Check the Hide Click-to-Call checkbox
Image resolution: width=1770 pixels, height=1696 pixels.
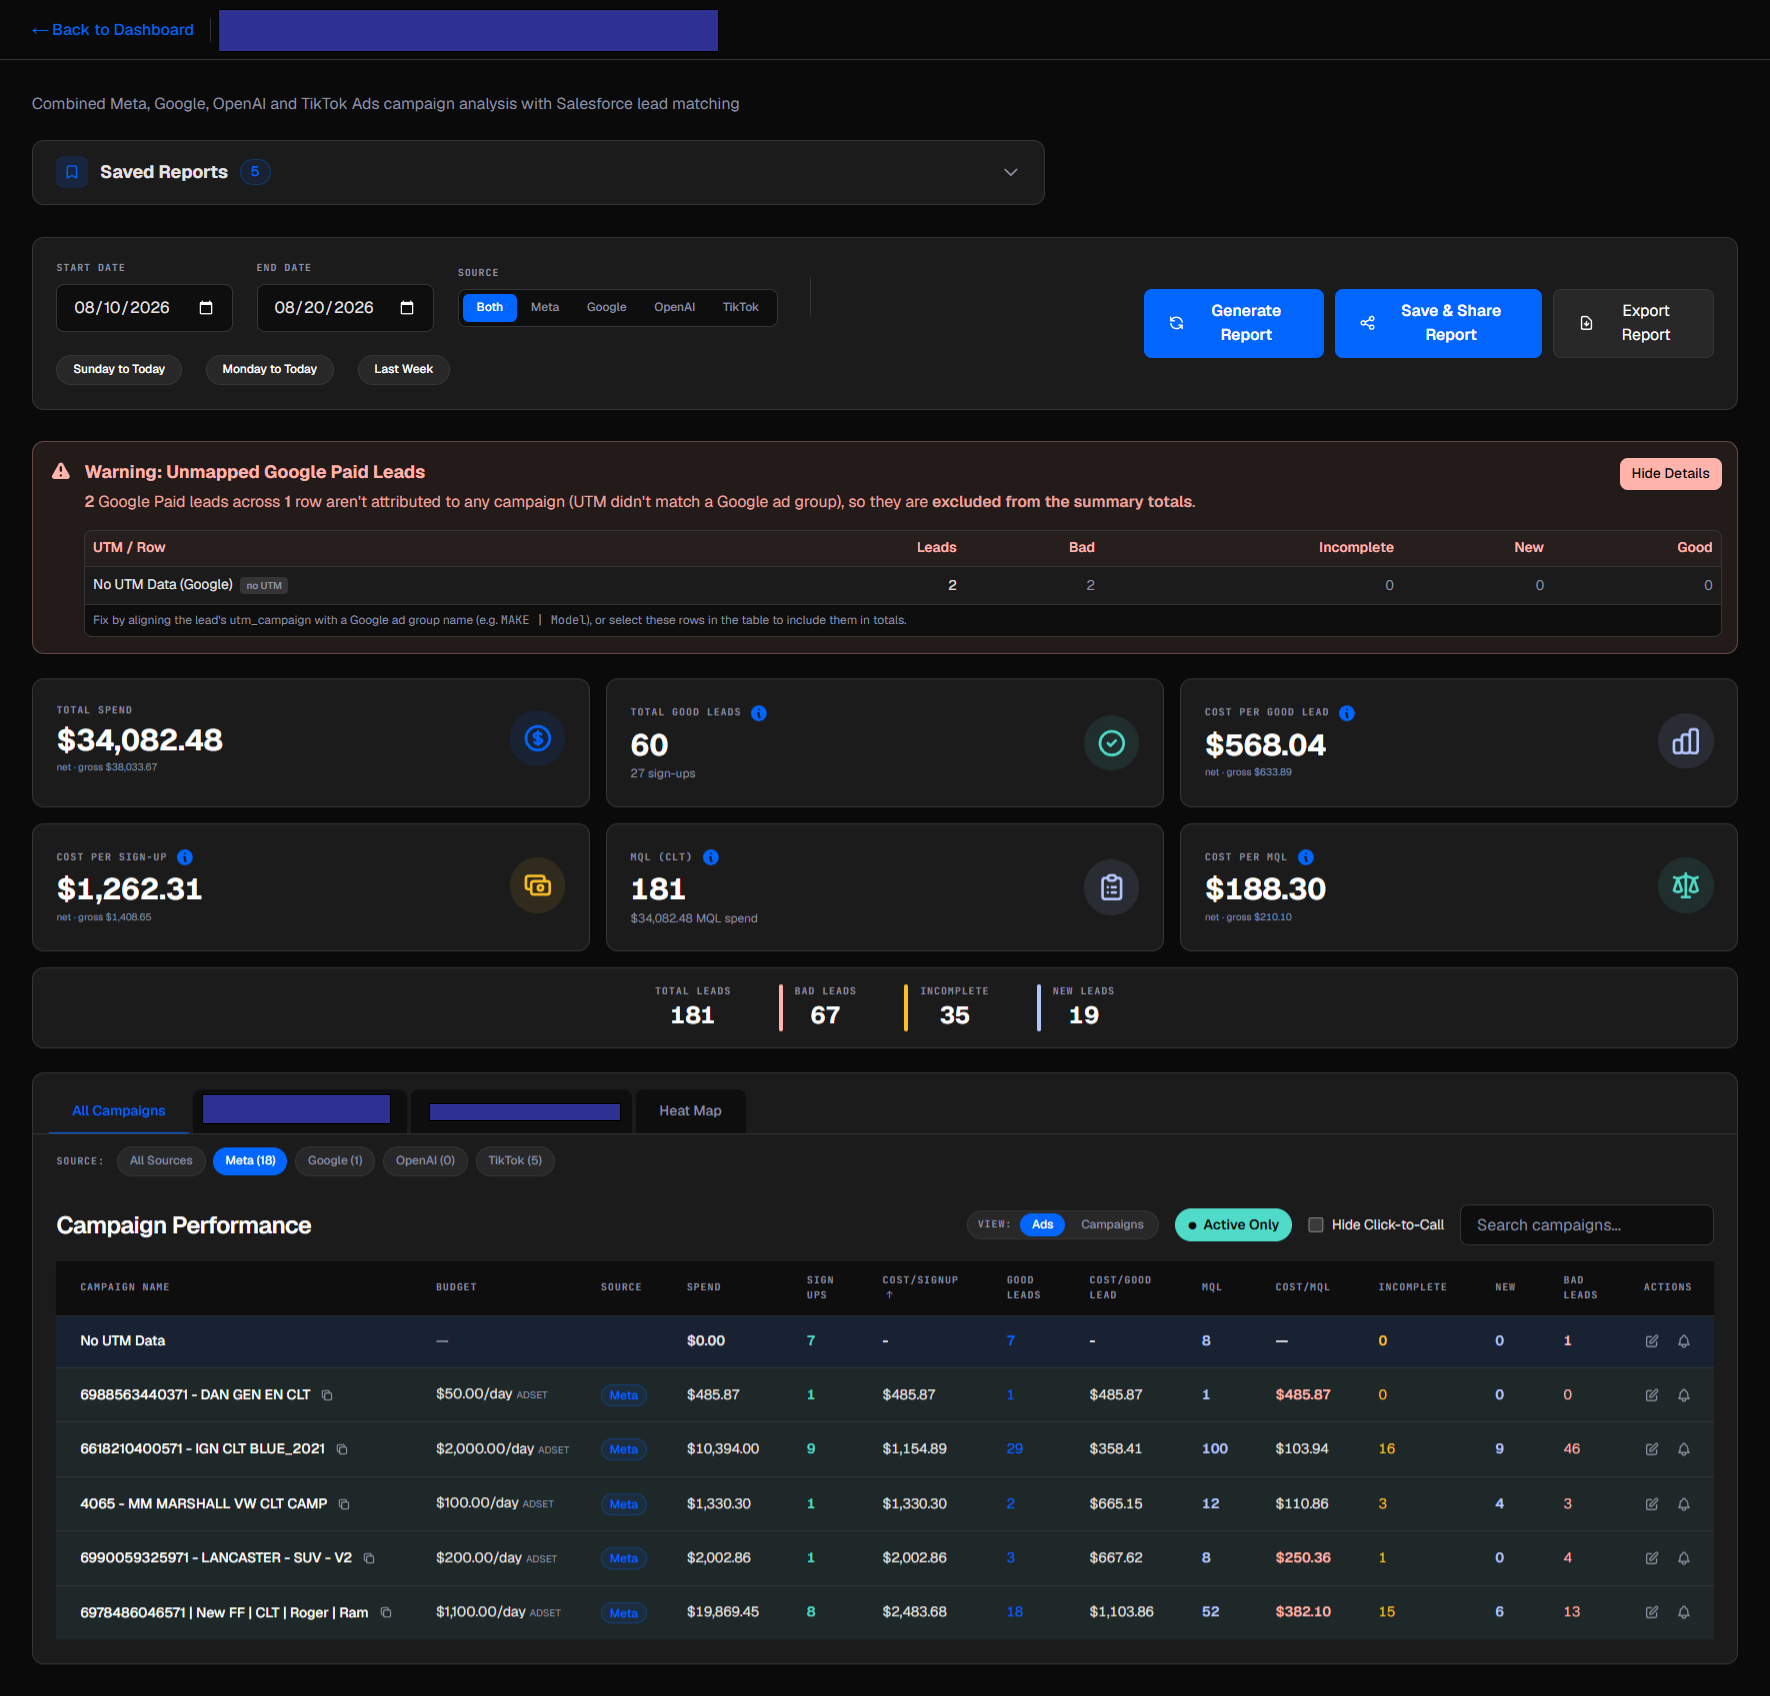tap(1316, 1225)
